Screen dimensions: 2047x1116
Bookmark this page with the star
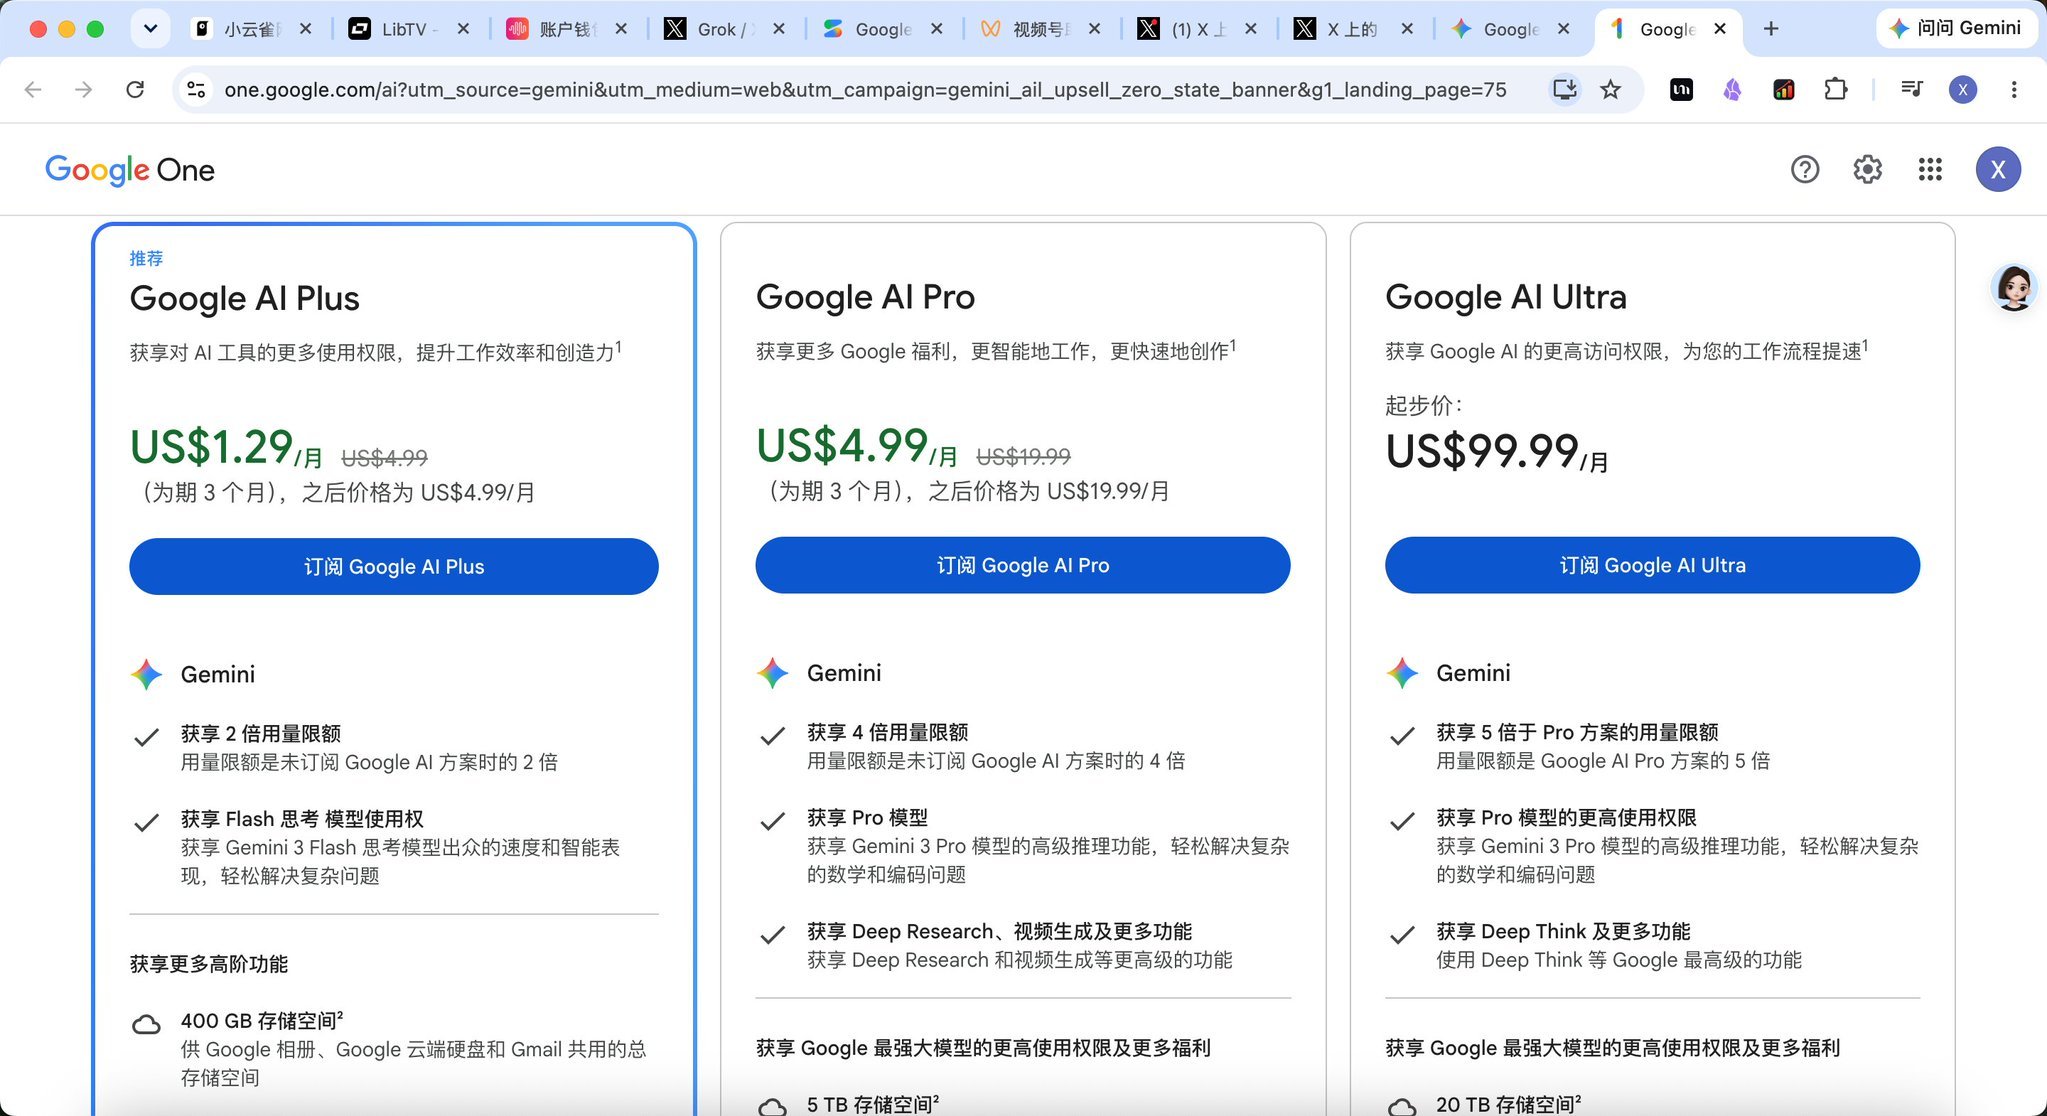pos(1610,90)
